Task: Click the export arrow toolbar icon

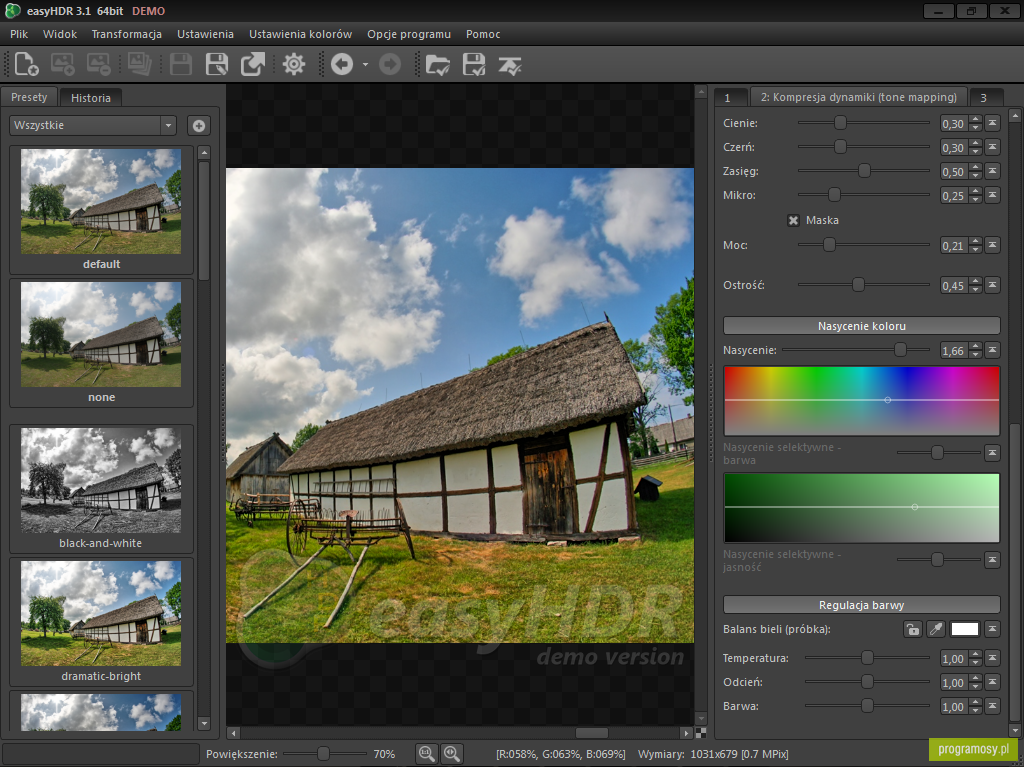Action: coord(253,64)
